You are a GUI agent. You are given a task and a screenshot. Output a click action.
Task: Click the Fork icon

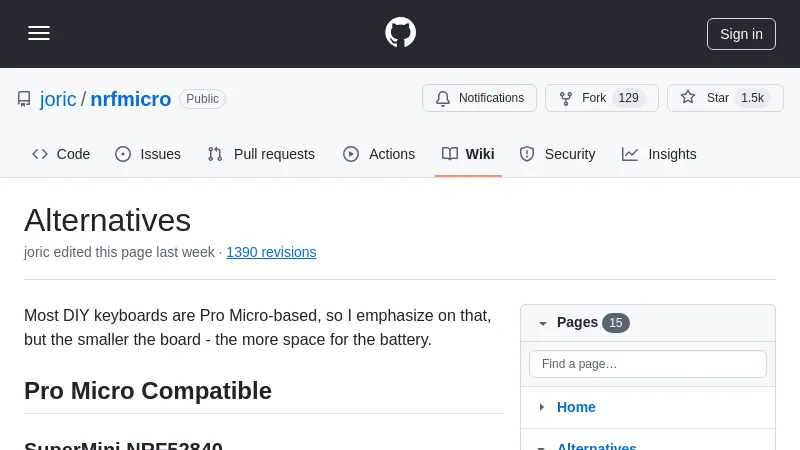tap(566, 98)
